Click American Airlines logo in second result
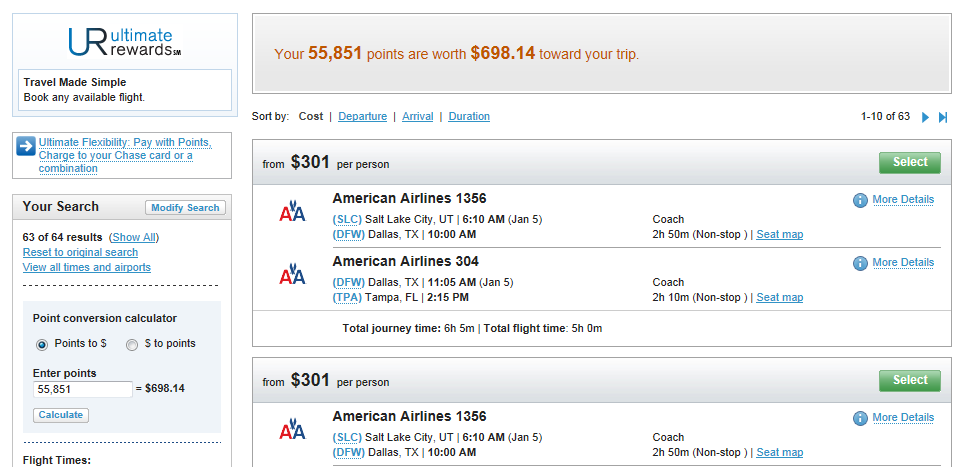 click(292, 429)
